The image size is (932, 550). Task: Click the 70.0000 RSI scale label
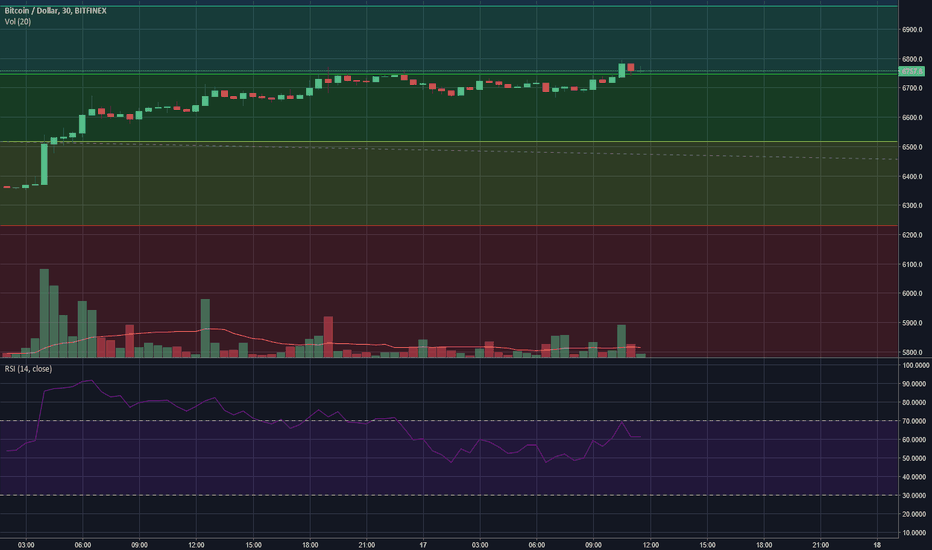tap(915, 421)
